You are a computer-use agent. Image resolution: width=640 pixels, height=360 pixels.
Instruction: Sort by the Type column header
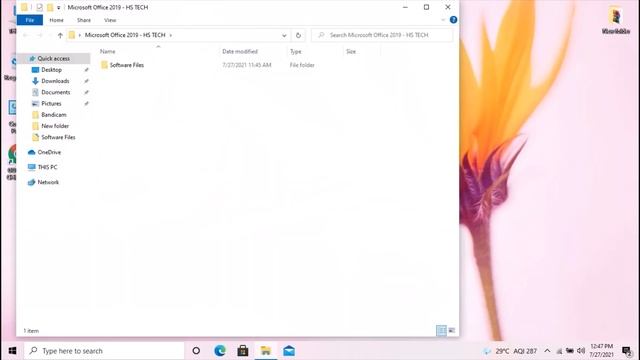pyautogui.click(x=296, y=51)
